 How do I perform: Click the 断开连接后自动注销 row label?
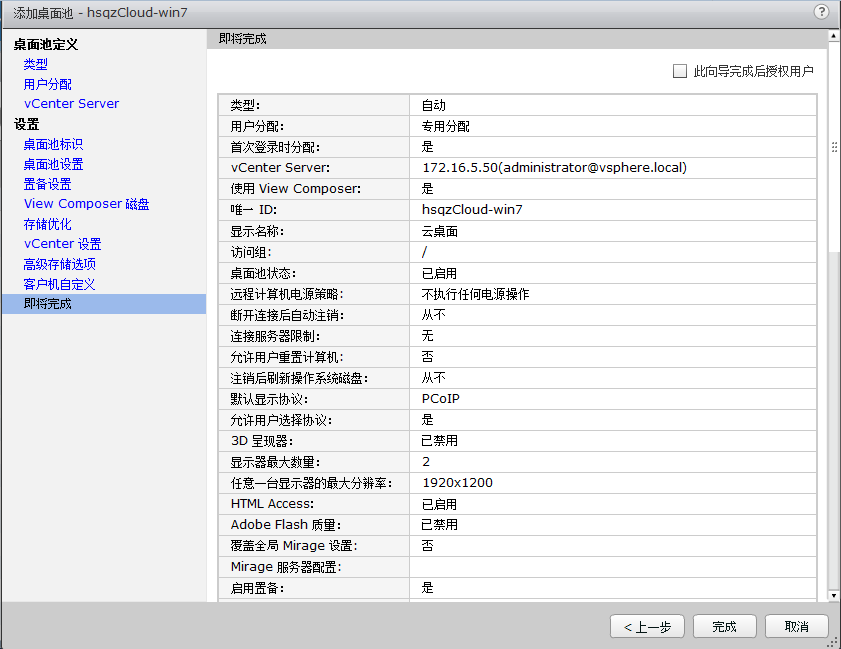(287, 315)
